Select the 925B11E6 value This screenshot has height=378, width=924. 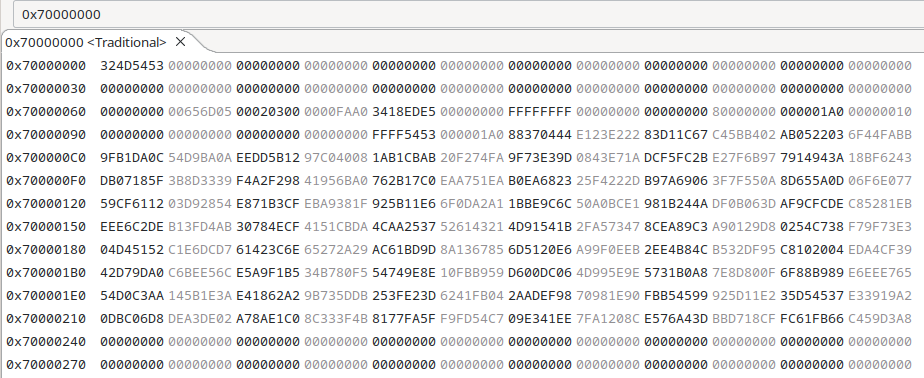click(404, 203)
